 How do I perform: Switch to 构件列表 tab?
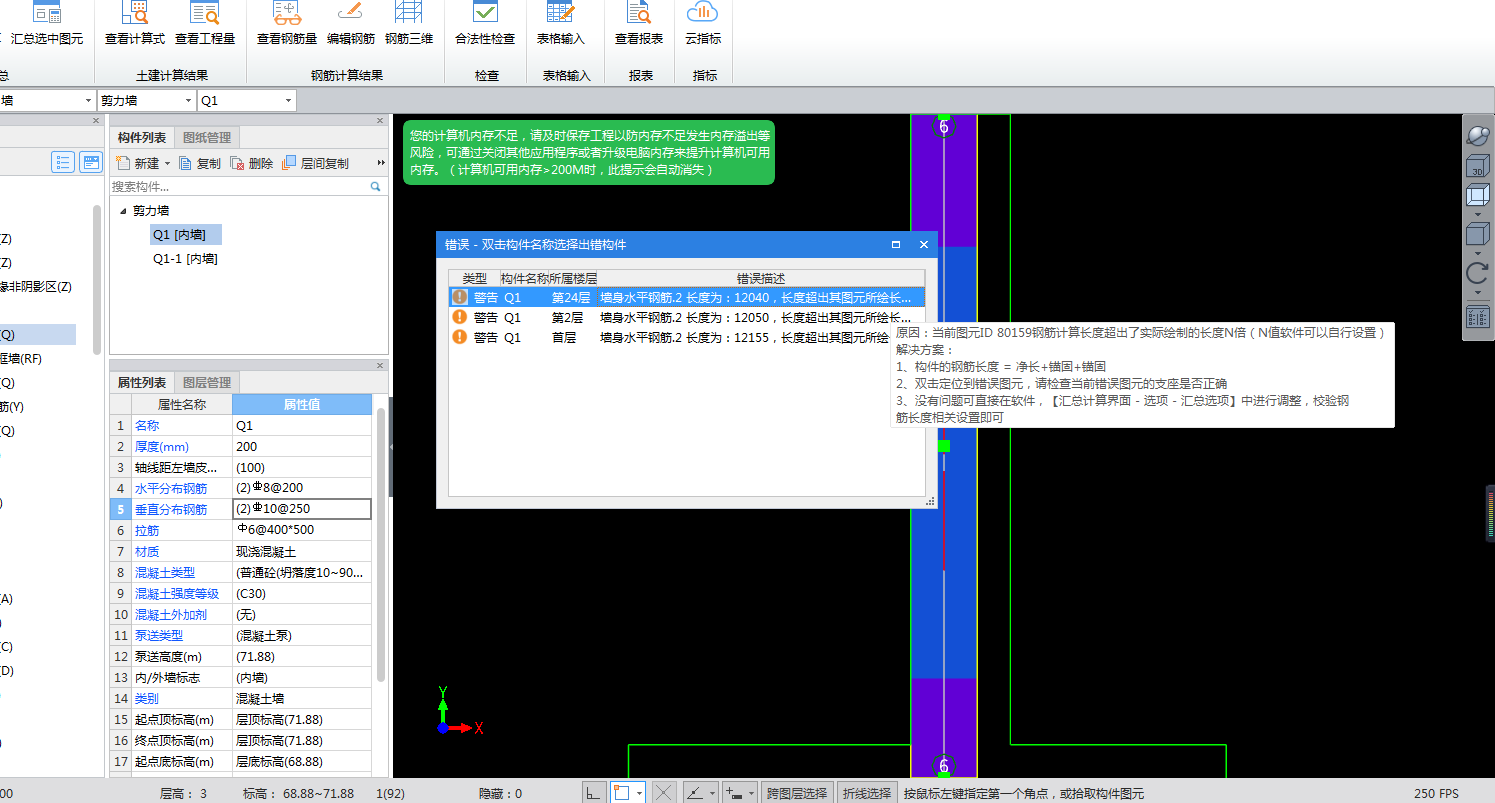[141, 138]
